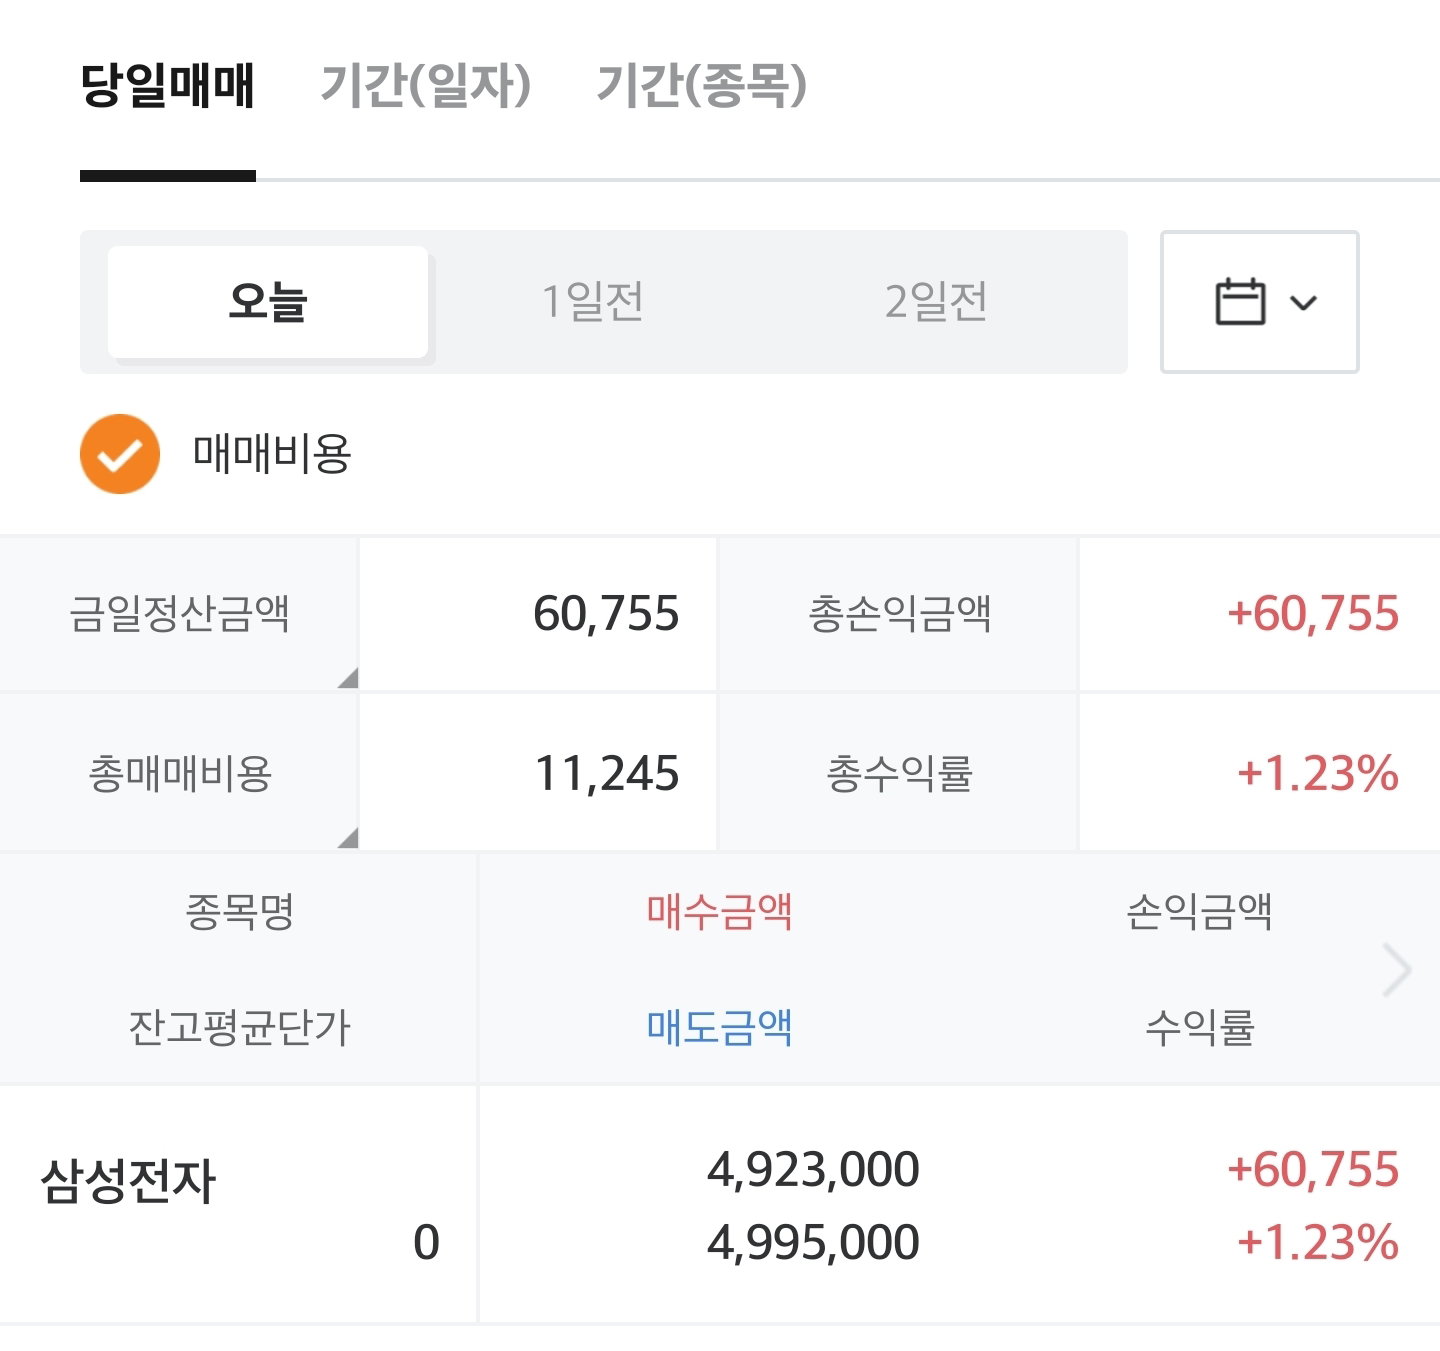Toggle the 매매비용 label option
The width and height of the screenshot is (1440, 1351).
click(x=272, y=454)
